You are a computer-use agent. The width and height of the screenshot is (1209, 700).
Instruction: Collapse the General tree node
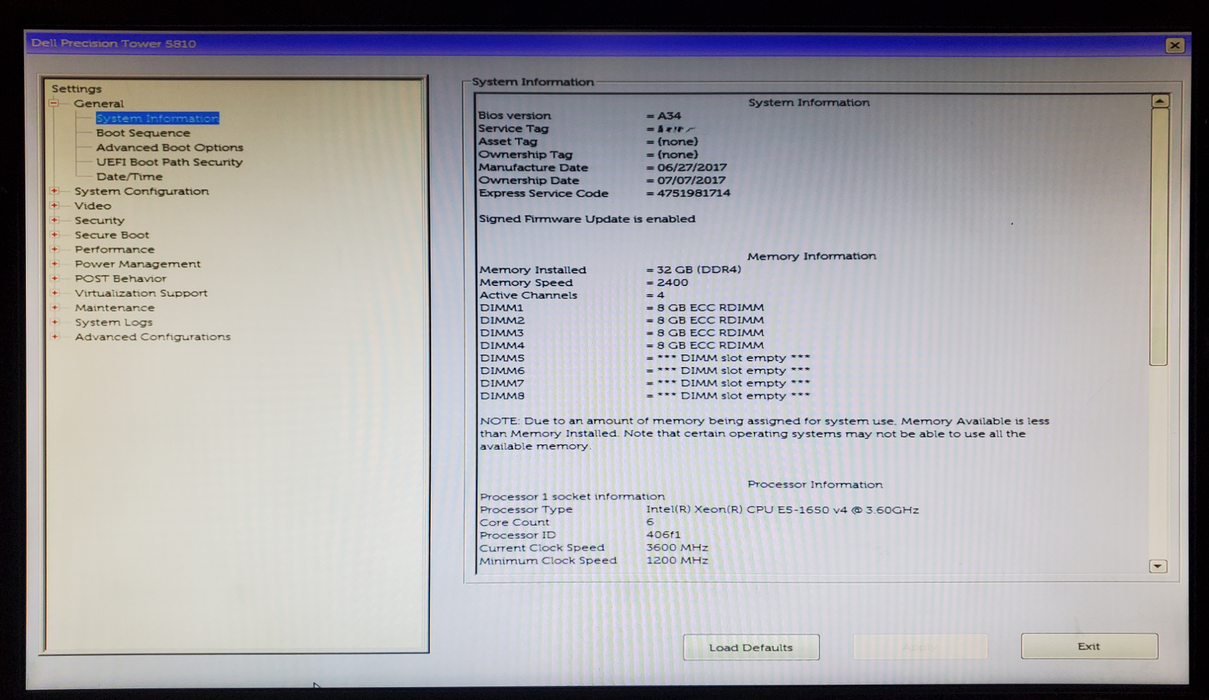point(54,104)
